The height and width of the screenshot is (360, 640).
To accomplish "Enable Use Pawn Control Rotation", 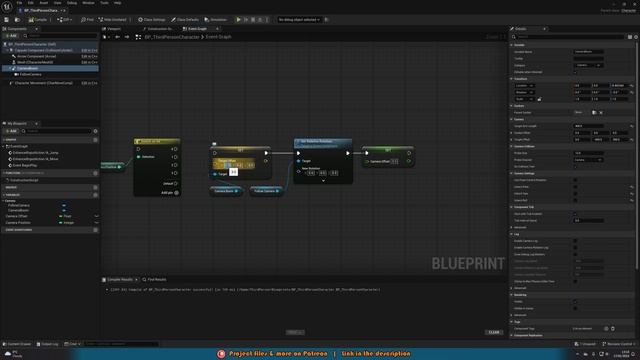I will 576,180.
